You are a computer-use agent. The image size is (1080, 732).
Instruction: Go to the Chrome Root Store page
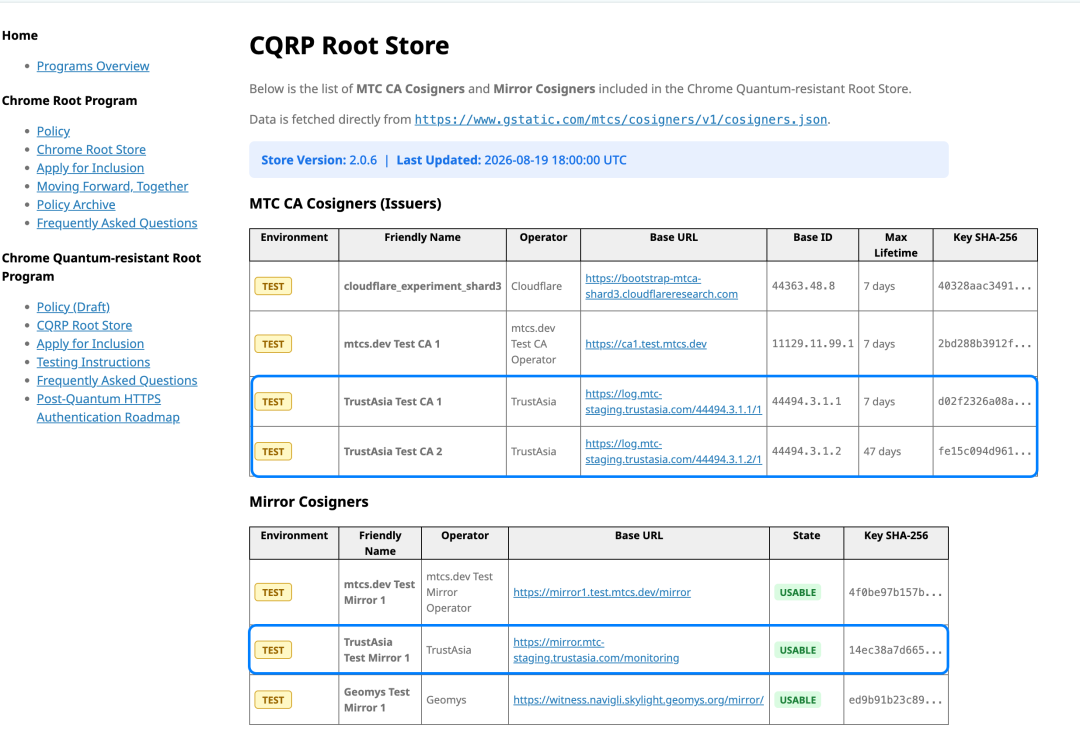(91, 149)
